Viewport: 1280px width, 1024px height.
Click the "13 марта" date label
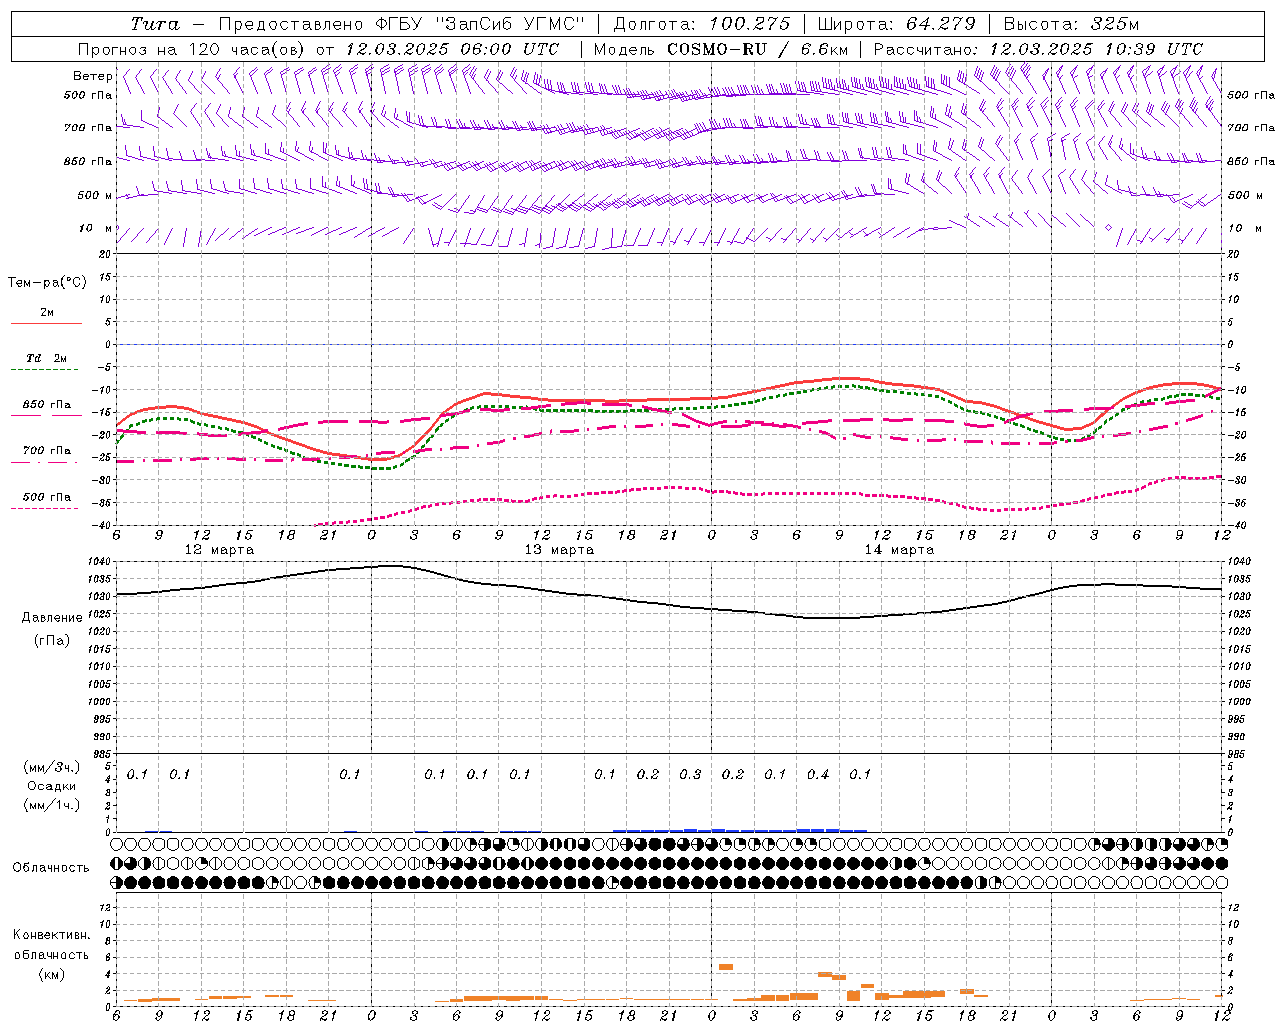click(559, 550)
